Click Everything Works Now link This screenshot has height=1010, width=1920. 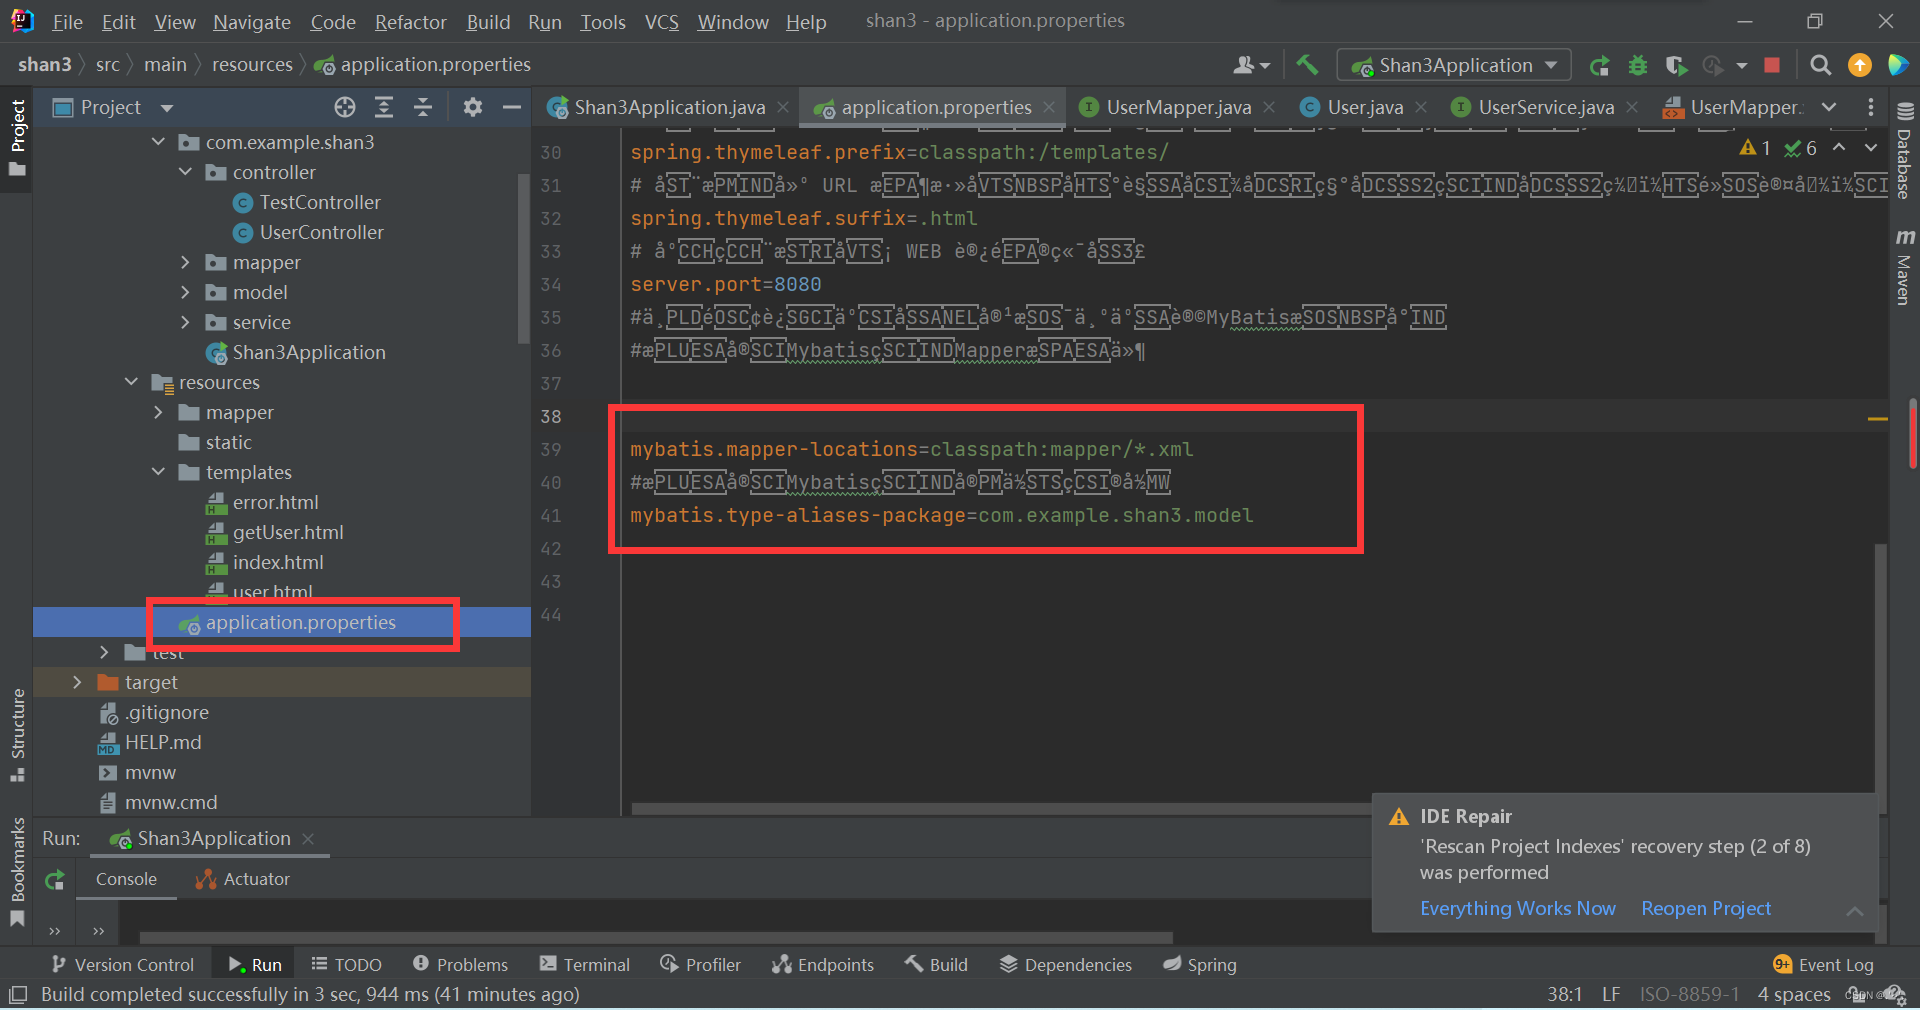[1517, 908]
